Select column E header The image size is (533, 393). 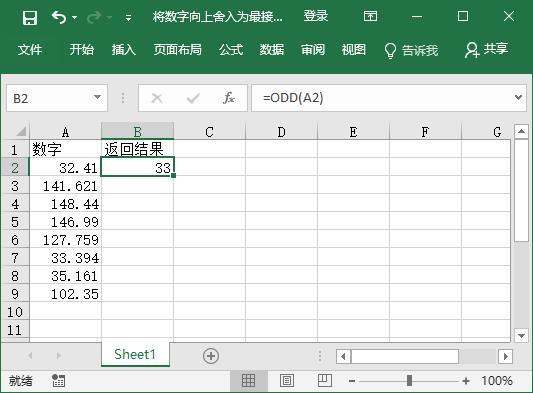tap(354, 132)
